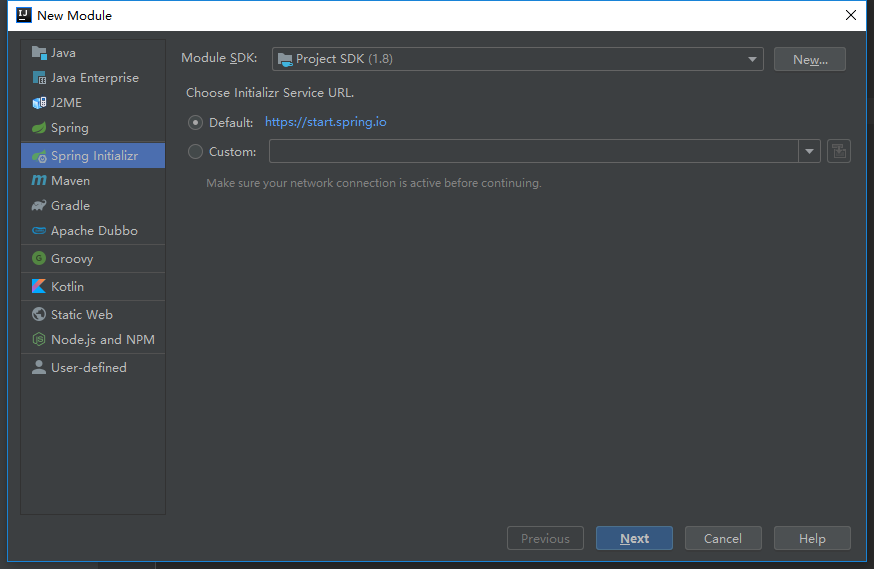Select the Default URL radio button
Screen dimensions: 874x569
[195, 122]
